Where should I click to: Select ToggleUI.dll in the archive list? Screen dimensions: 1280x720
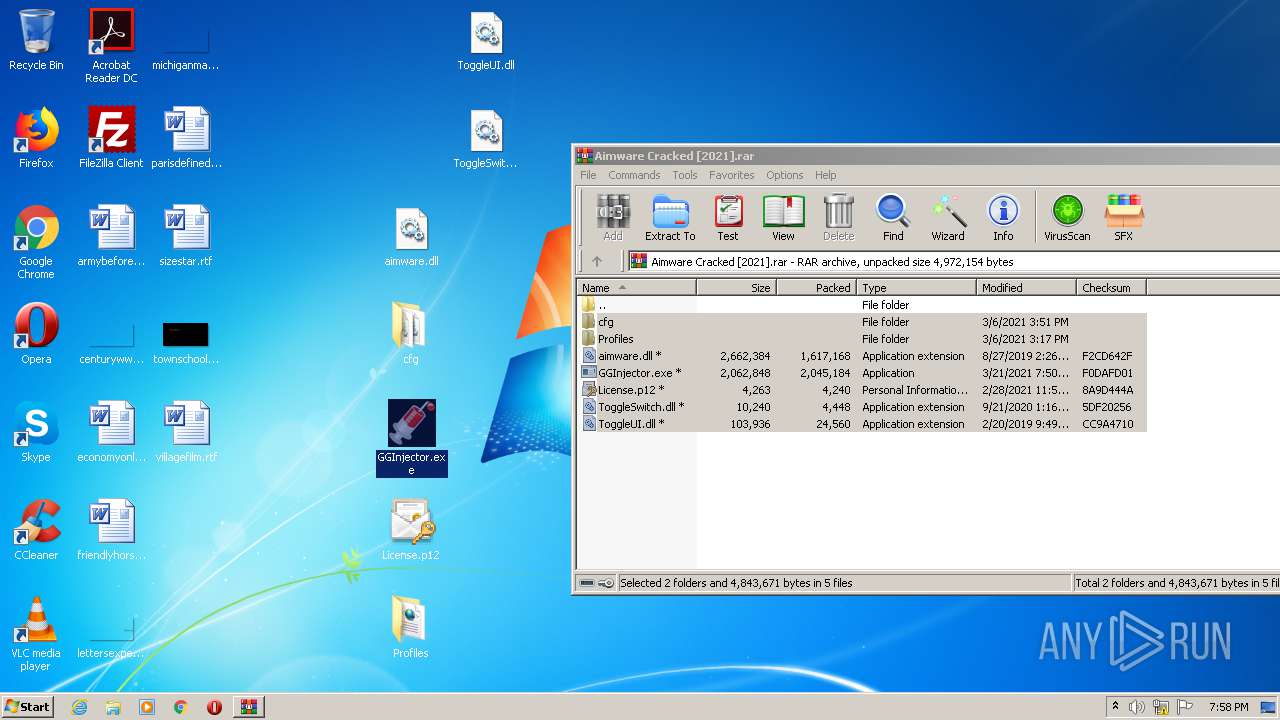click(862, 424)
